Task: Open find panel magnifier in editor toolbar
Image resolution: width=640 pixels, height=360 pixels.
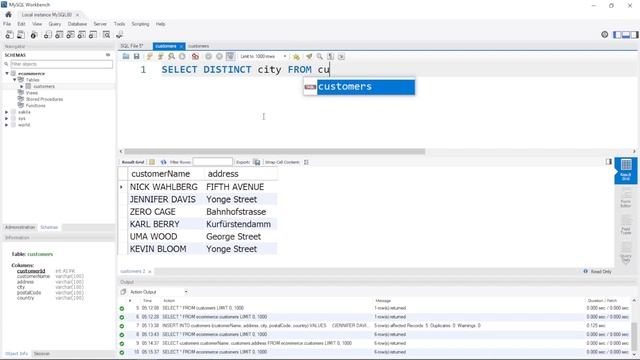Action: [x=320, y=56]
